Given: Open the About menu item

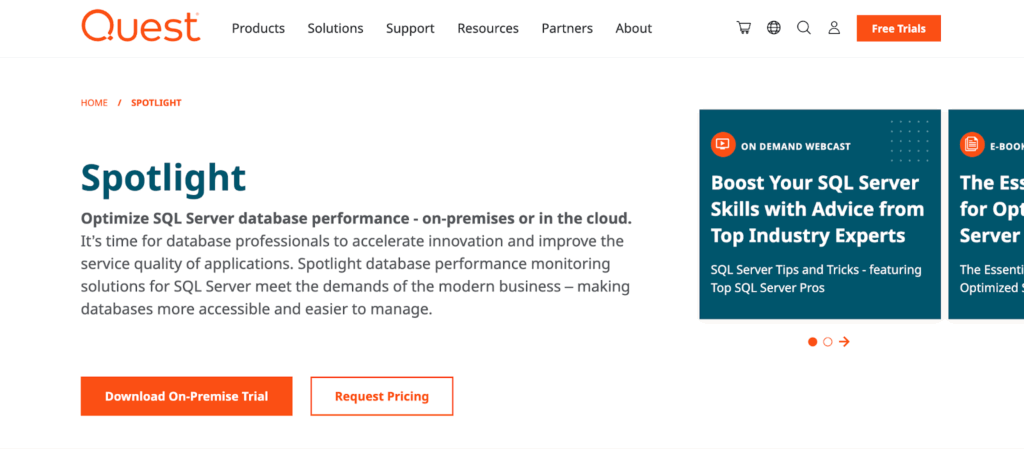Looking at the screenshot, I should (634, 28).
